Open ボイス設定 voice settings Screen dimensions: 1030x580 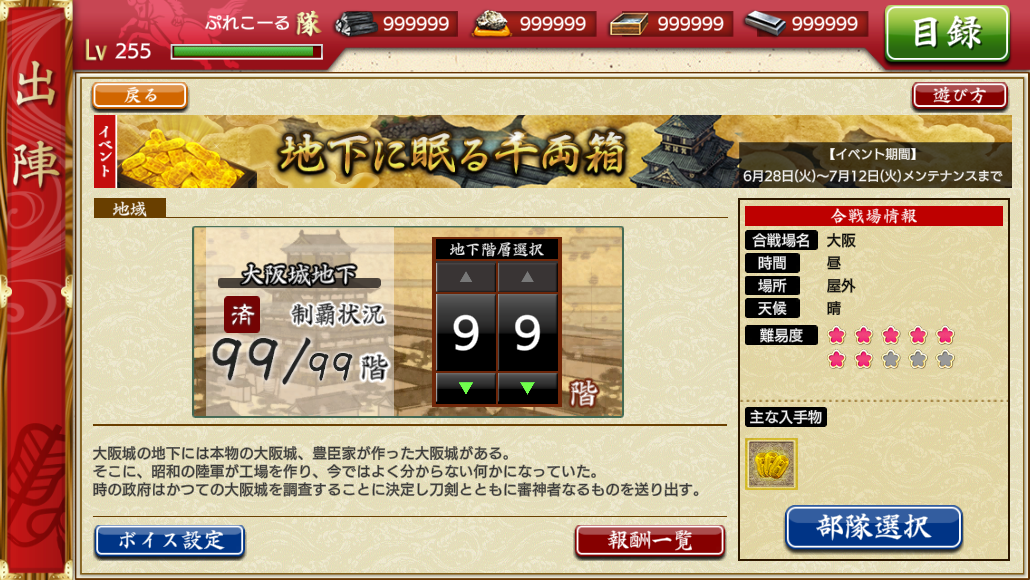pyautogui.click(x=170, y=541)
